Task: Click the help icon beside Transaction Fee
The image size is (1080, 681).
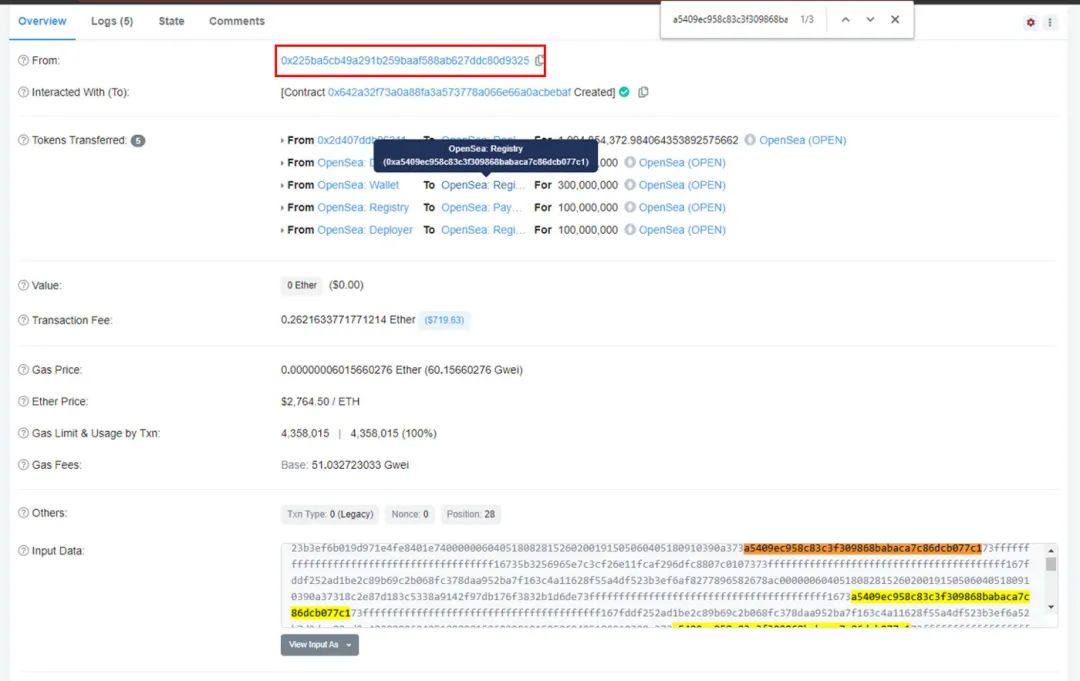Action: point(23,321)
